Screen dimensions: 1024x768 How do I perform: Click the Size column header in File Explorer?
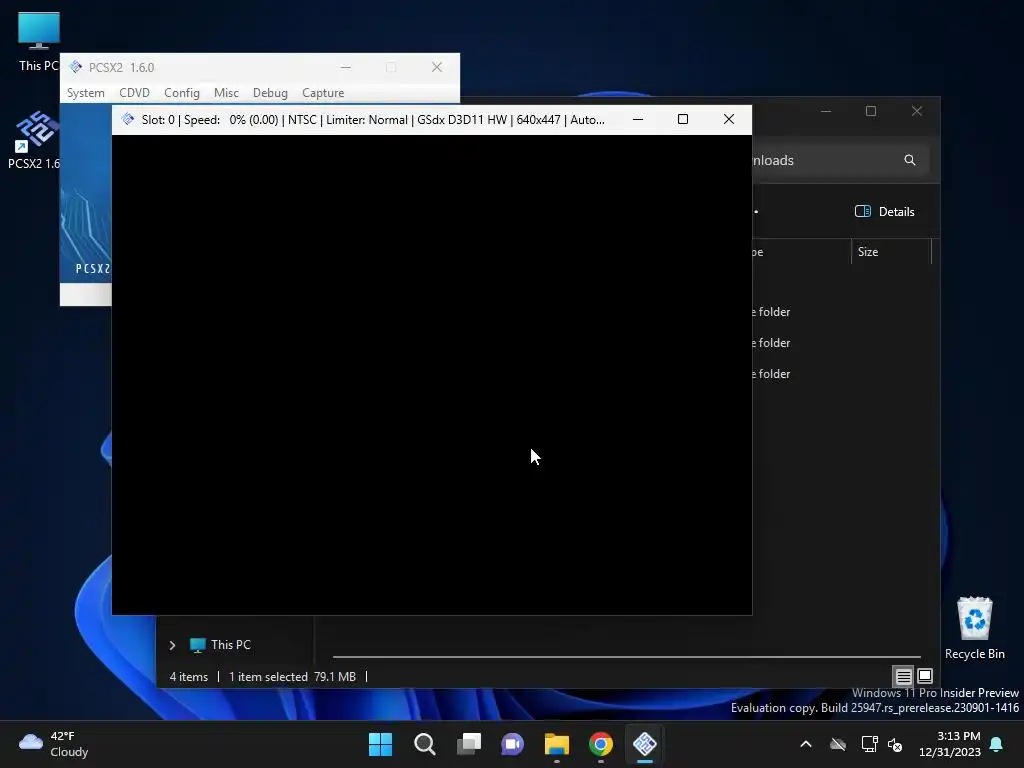891,252
